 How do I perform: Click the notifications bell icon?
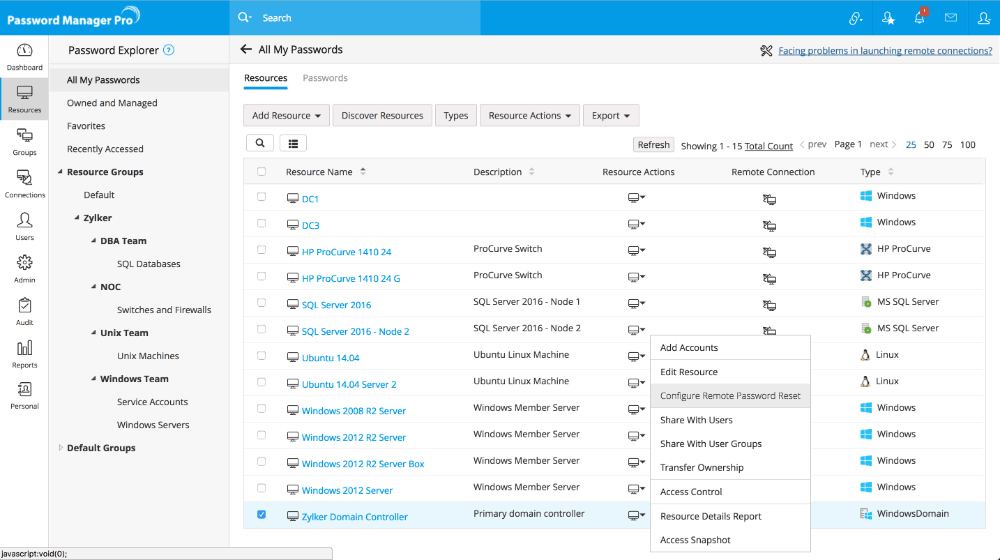918,18
